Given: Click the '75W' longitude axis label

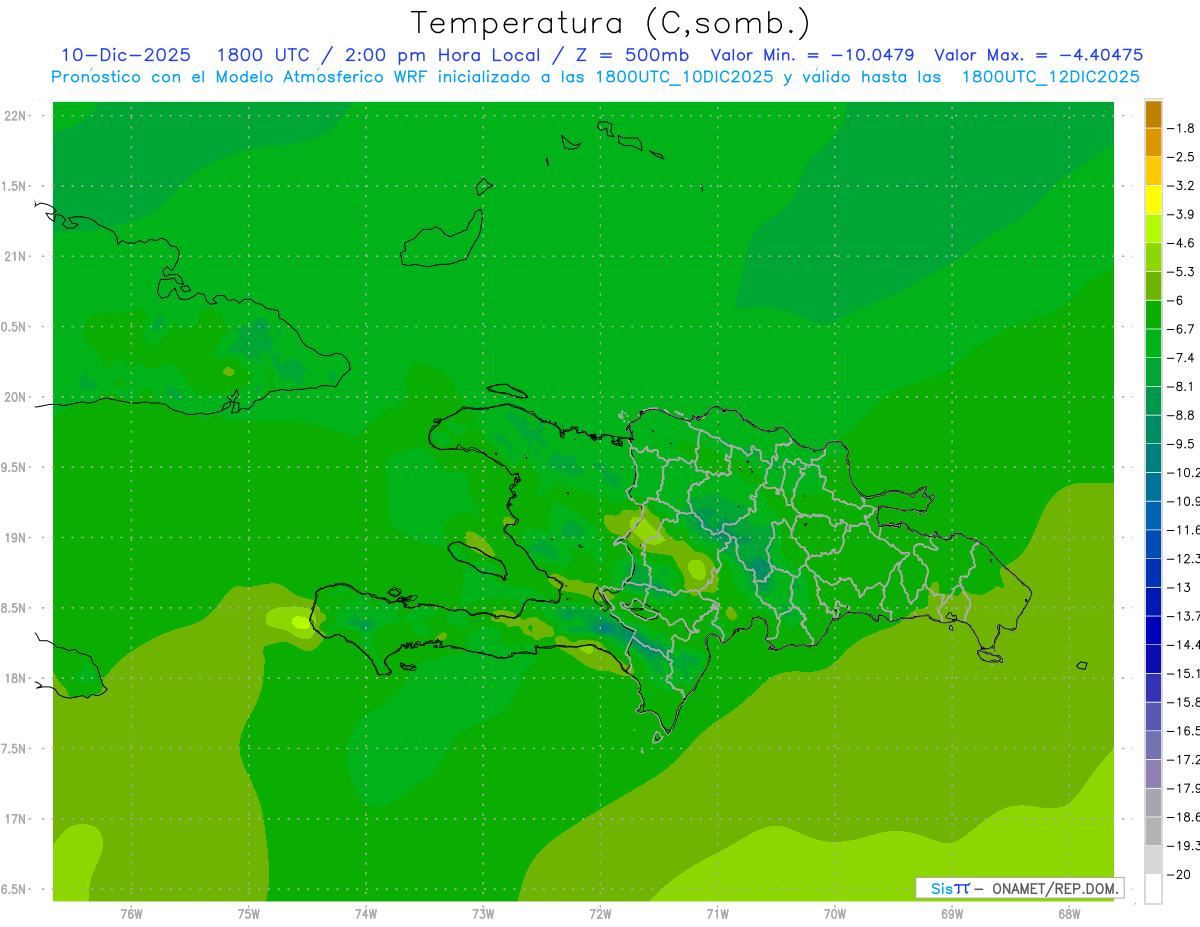Looking at the screenshot, I should [249, 914].
